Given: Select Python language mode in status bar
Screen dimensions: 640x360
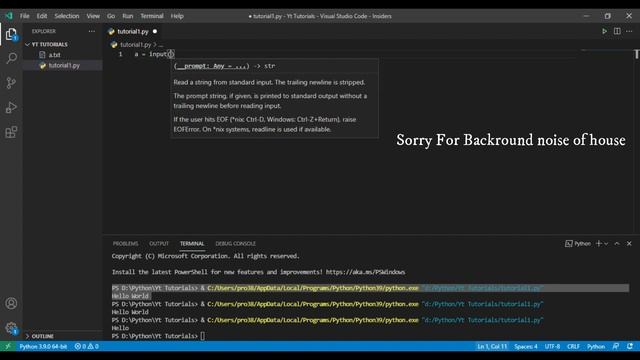Looking at the screenshot, I should [x=596, y=347].
